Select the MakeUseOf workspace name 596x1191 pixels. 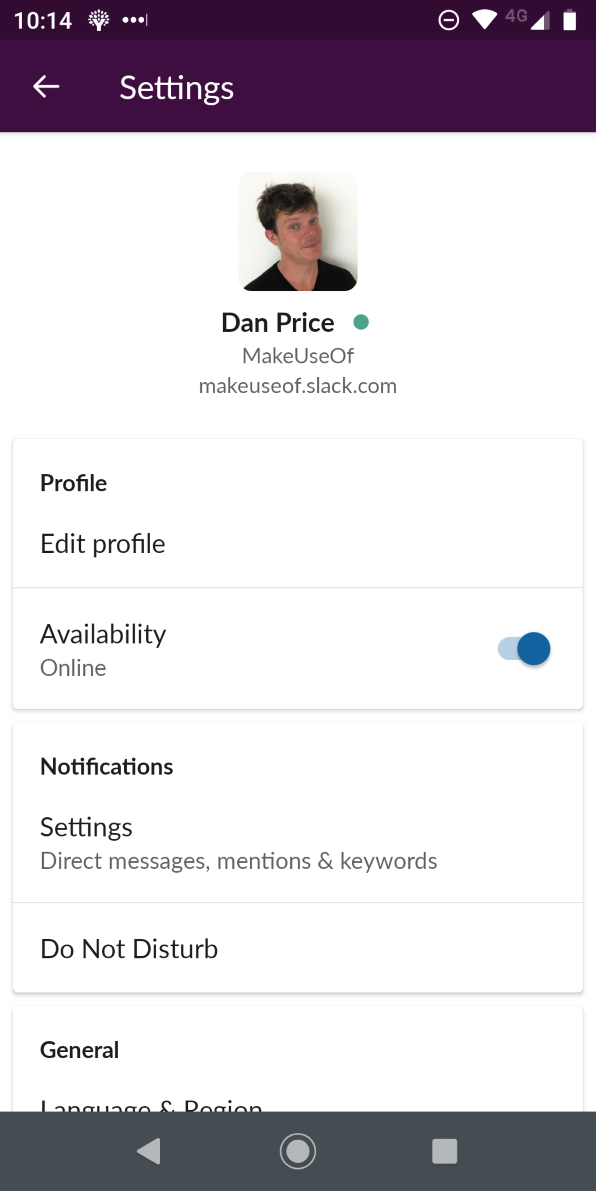tap(297, 355)
